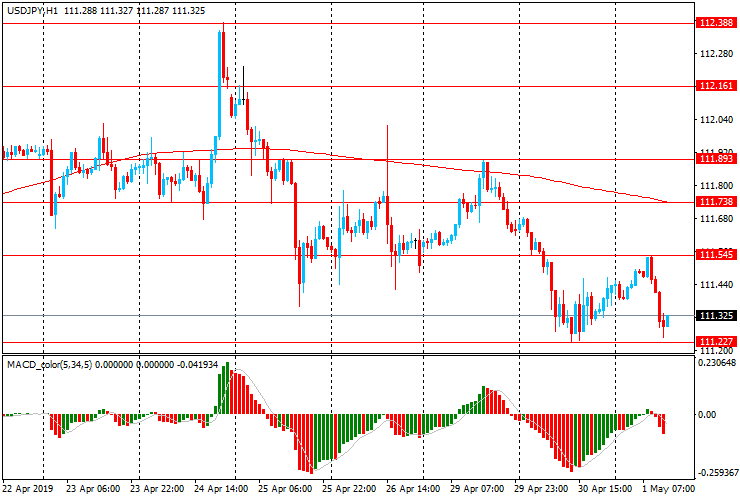
Task: Click the last blue candle at chart's right edge
Action: point(667,321)
